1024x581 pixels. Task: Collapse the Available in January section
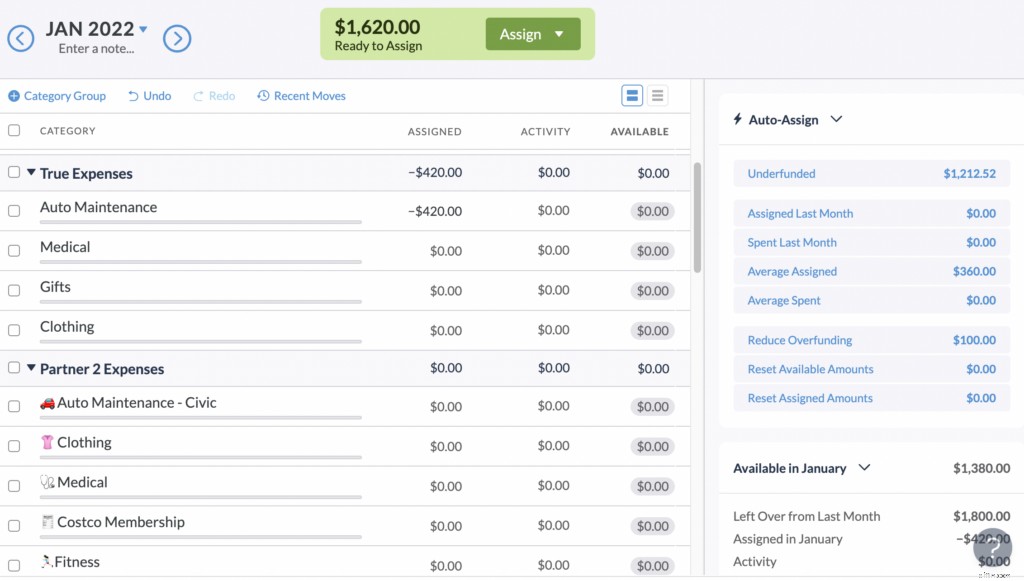862,467
